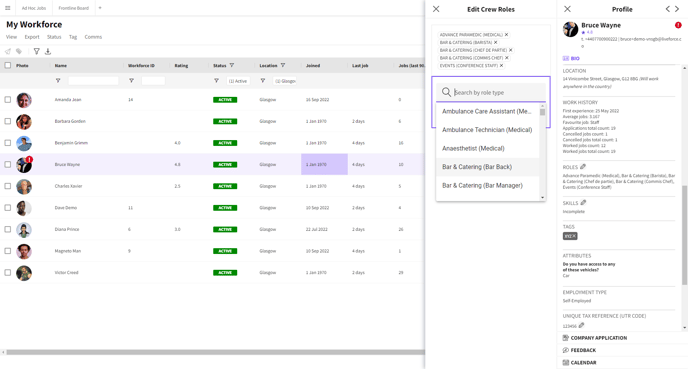
Task: Click the download export icon in the toolbar
Action: pyautogui.click(x=48, y=51)
